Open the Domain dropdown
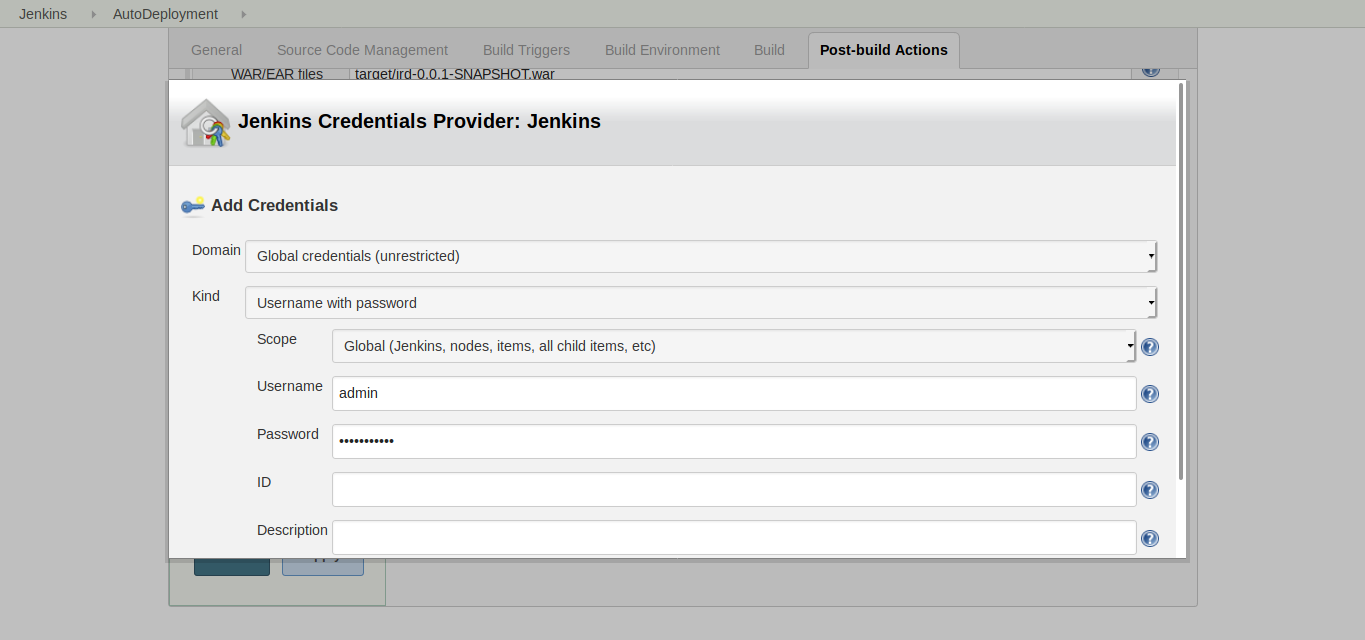 click(701, 256)
